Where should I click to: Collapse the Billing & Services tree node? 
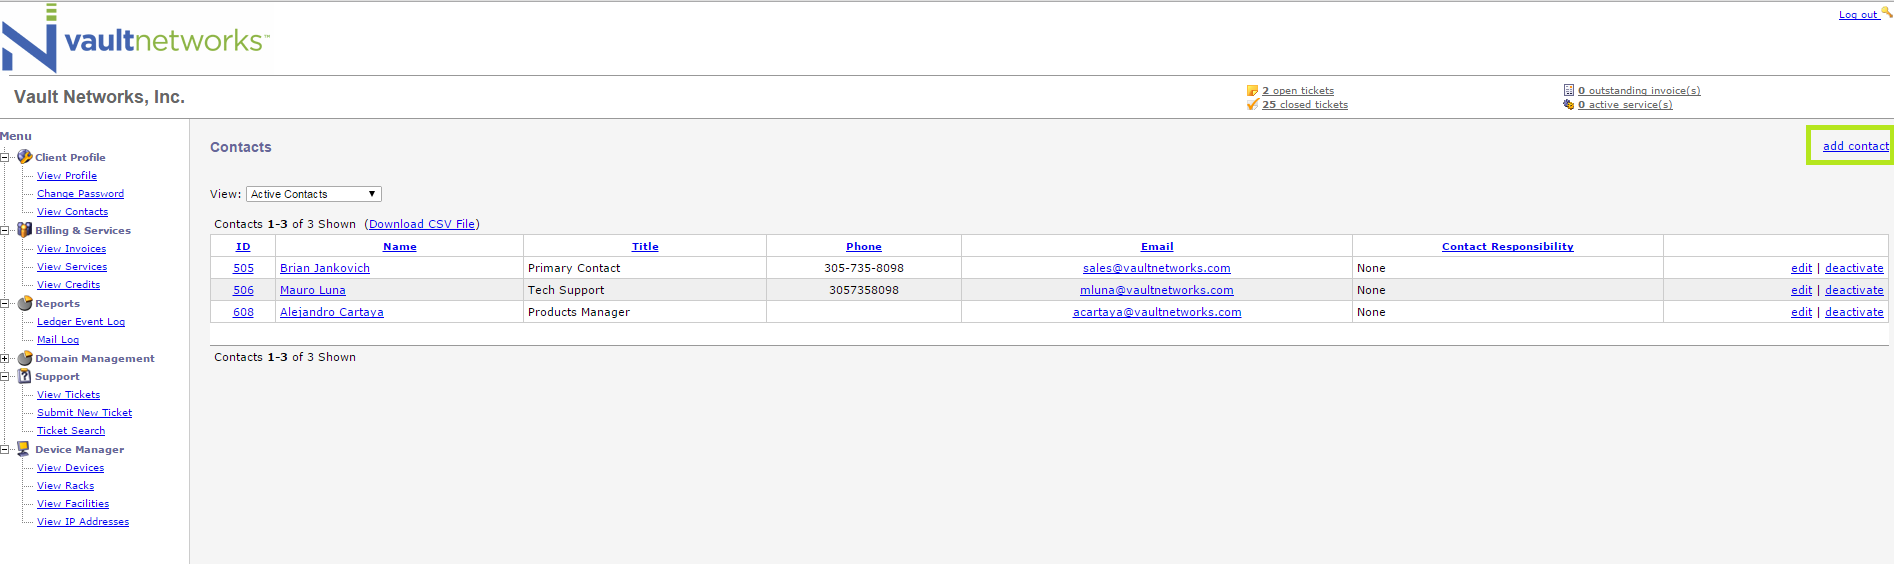pyautogui.click(x=5, y=230)
